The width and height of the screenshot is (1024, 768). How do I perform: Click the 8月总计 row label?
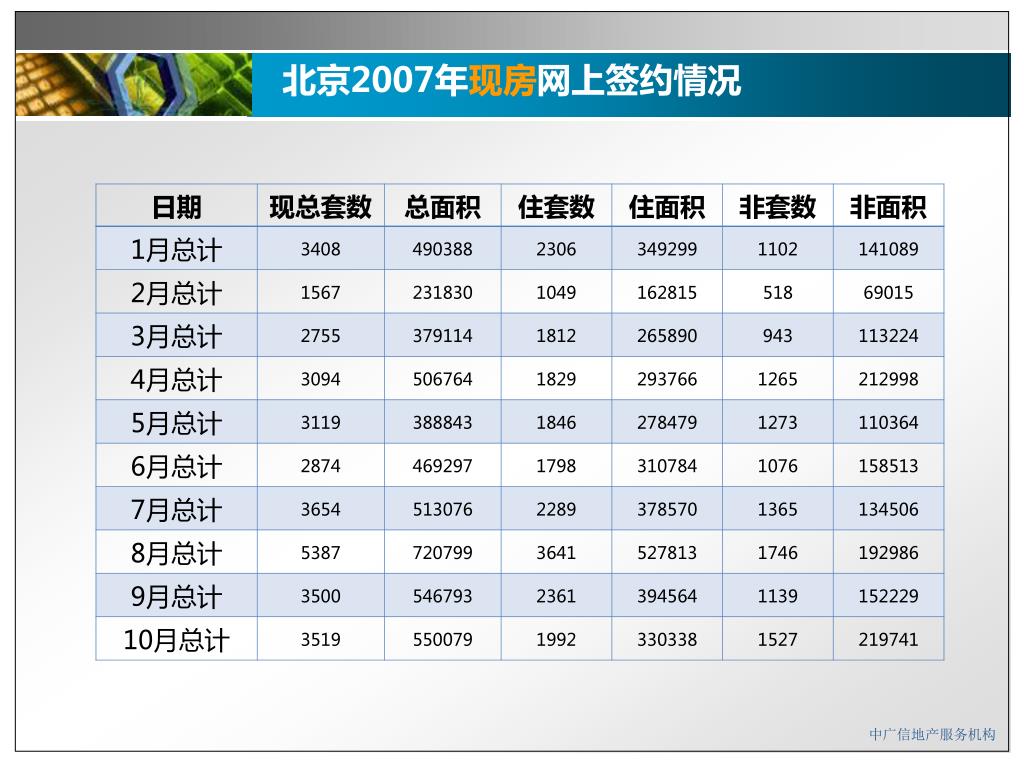(176, 552)
